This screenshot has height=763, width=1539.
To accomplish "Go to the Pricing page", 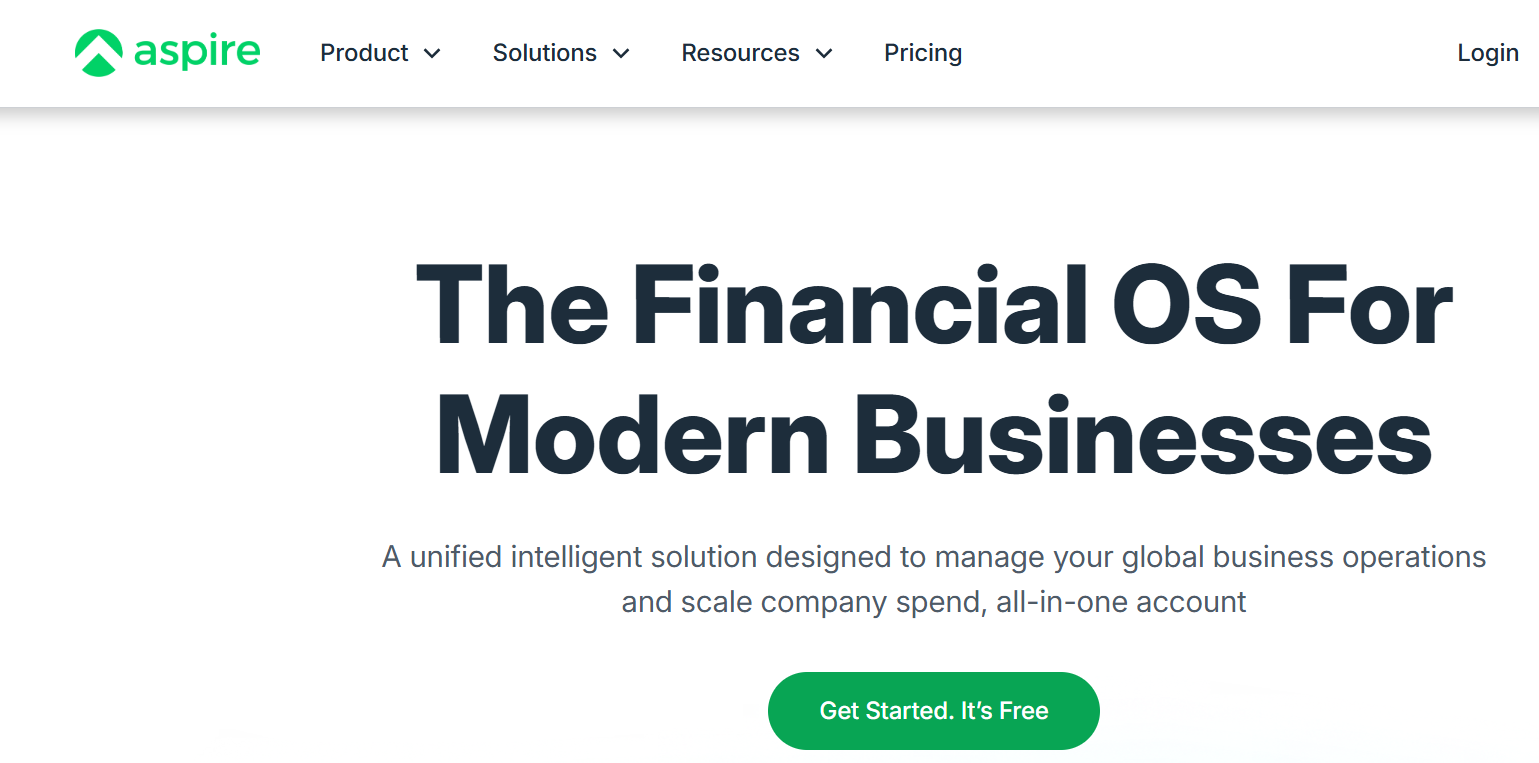I will pos(922,53).
